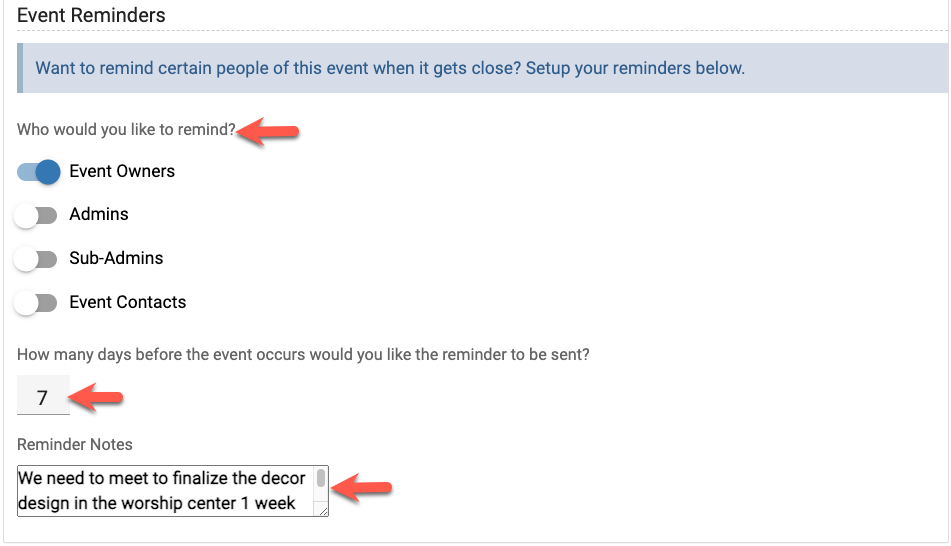951x546 pixels.
Task: Enable the Admins reminder toggle
Action: (36, 215)
